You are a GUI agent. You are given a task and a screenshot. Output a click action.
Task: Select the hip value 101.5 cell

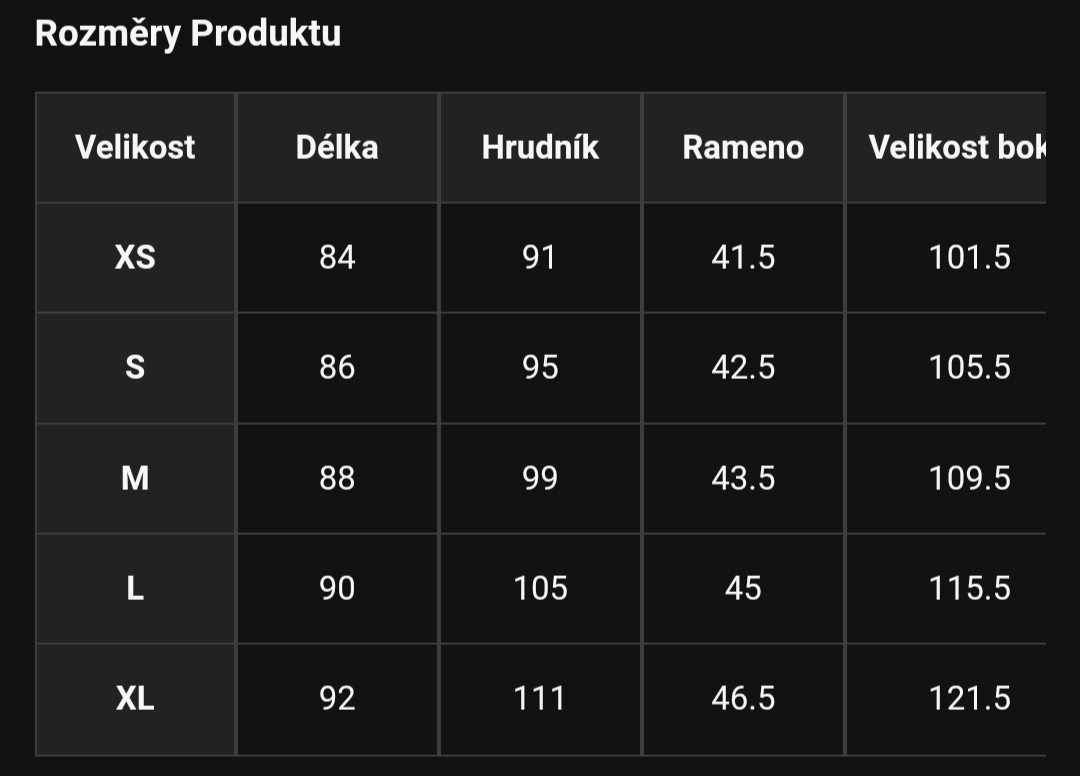point(946,258)
